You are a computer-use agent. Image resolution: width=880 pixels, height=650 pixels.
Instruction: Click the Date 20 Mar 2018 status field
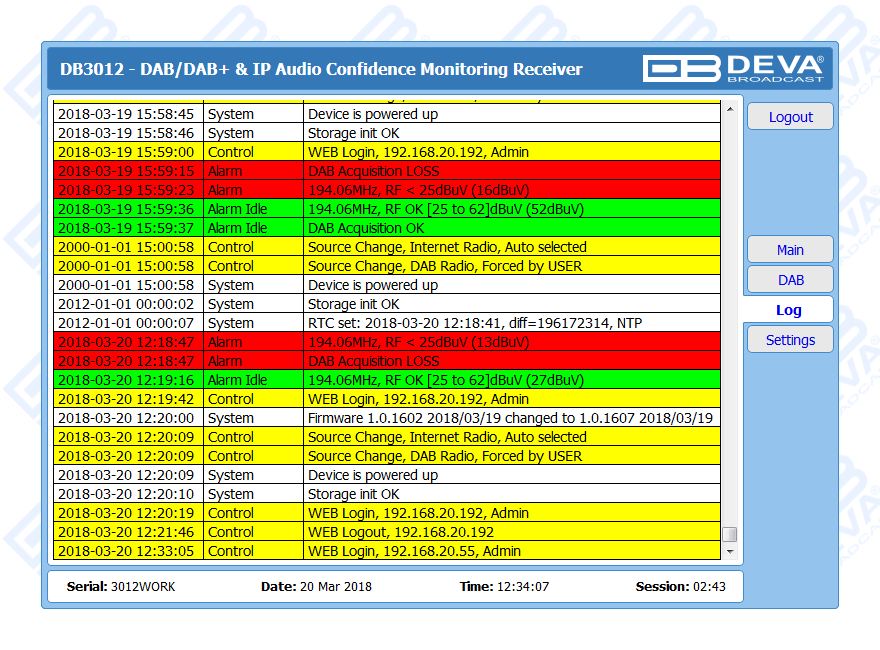click(x=316, y=587)
